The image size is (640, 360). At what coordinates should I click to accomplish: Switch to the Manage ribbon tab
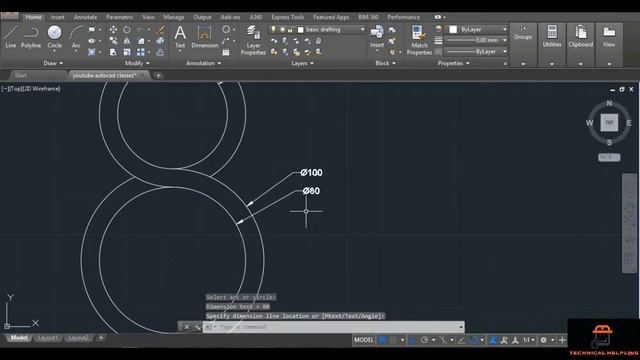coord(173,17)
